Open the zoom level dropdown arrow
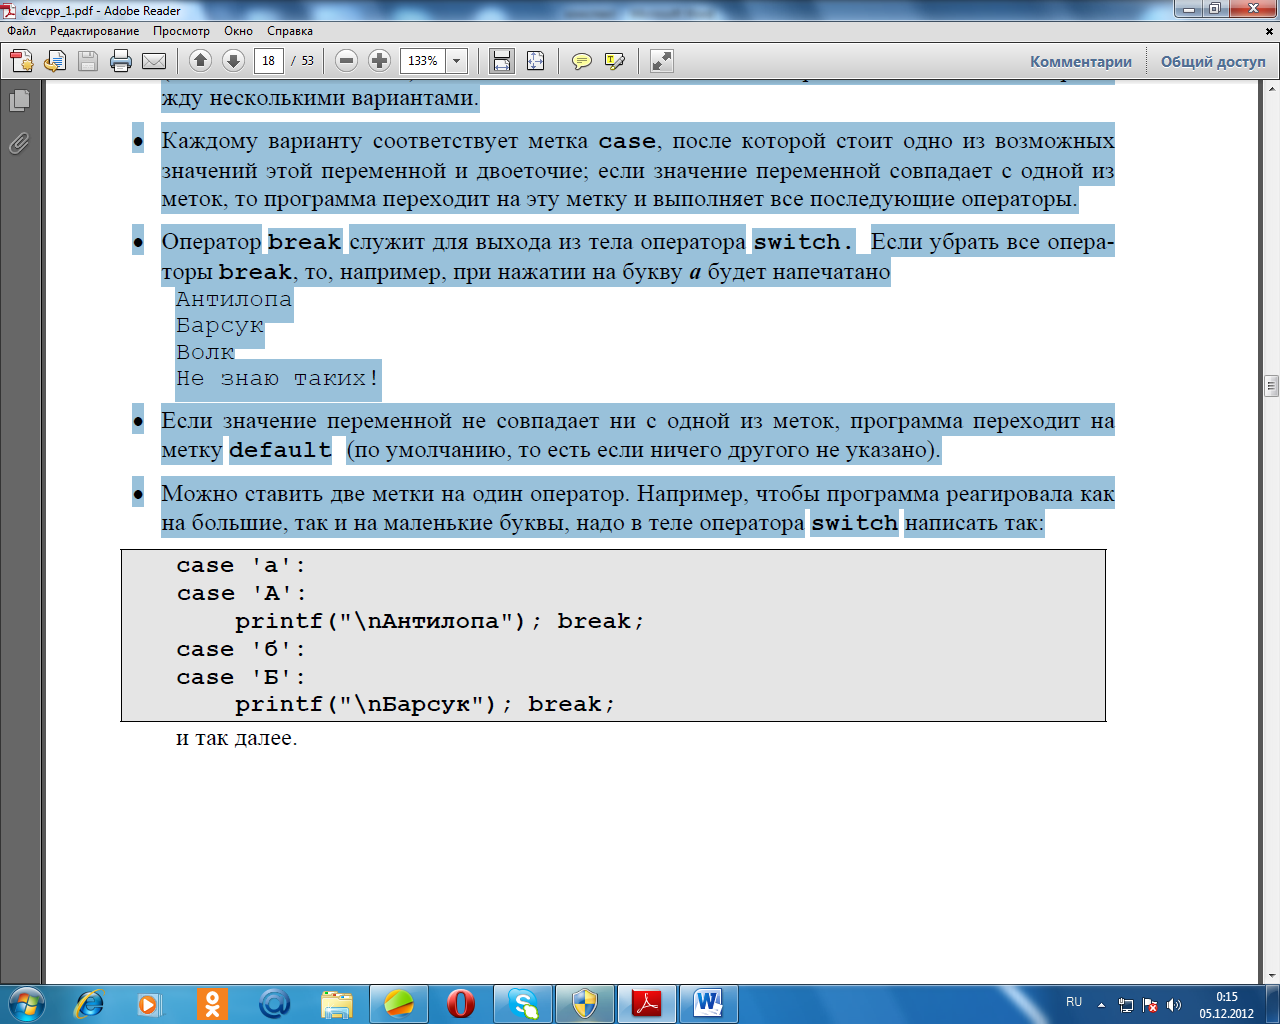 [x=457, y=61]
